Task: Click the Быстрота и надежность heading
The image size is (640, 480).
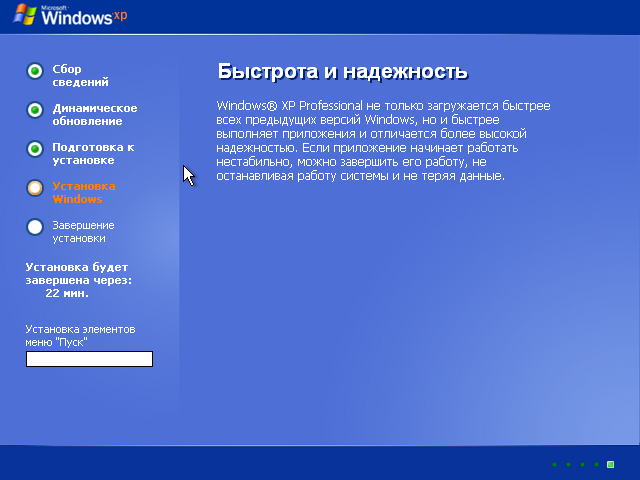Action: 342,71
